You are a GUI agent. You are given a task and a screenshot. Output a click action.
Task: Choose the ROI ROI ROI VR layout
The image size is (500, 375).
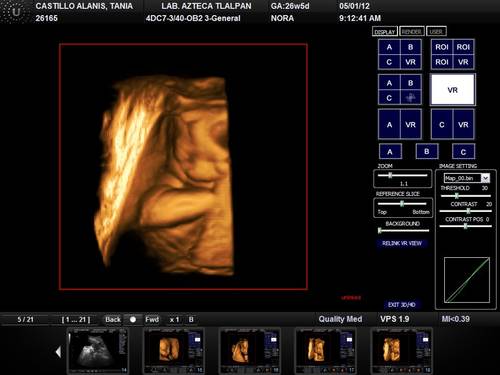(x=452, y=54)
